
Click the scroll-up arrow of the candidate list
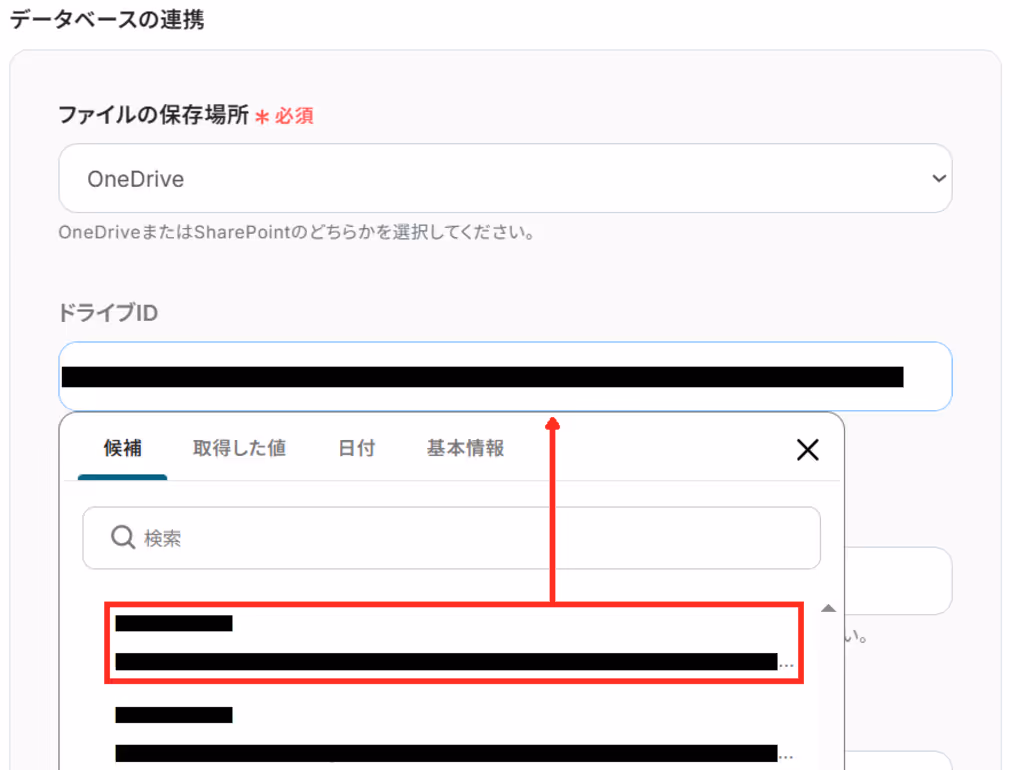pyautogui.click(x=828, y=608)
